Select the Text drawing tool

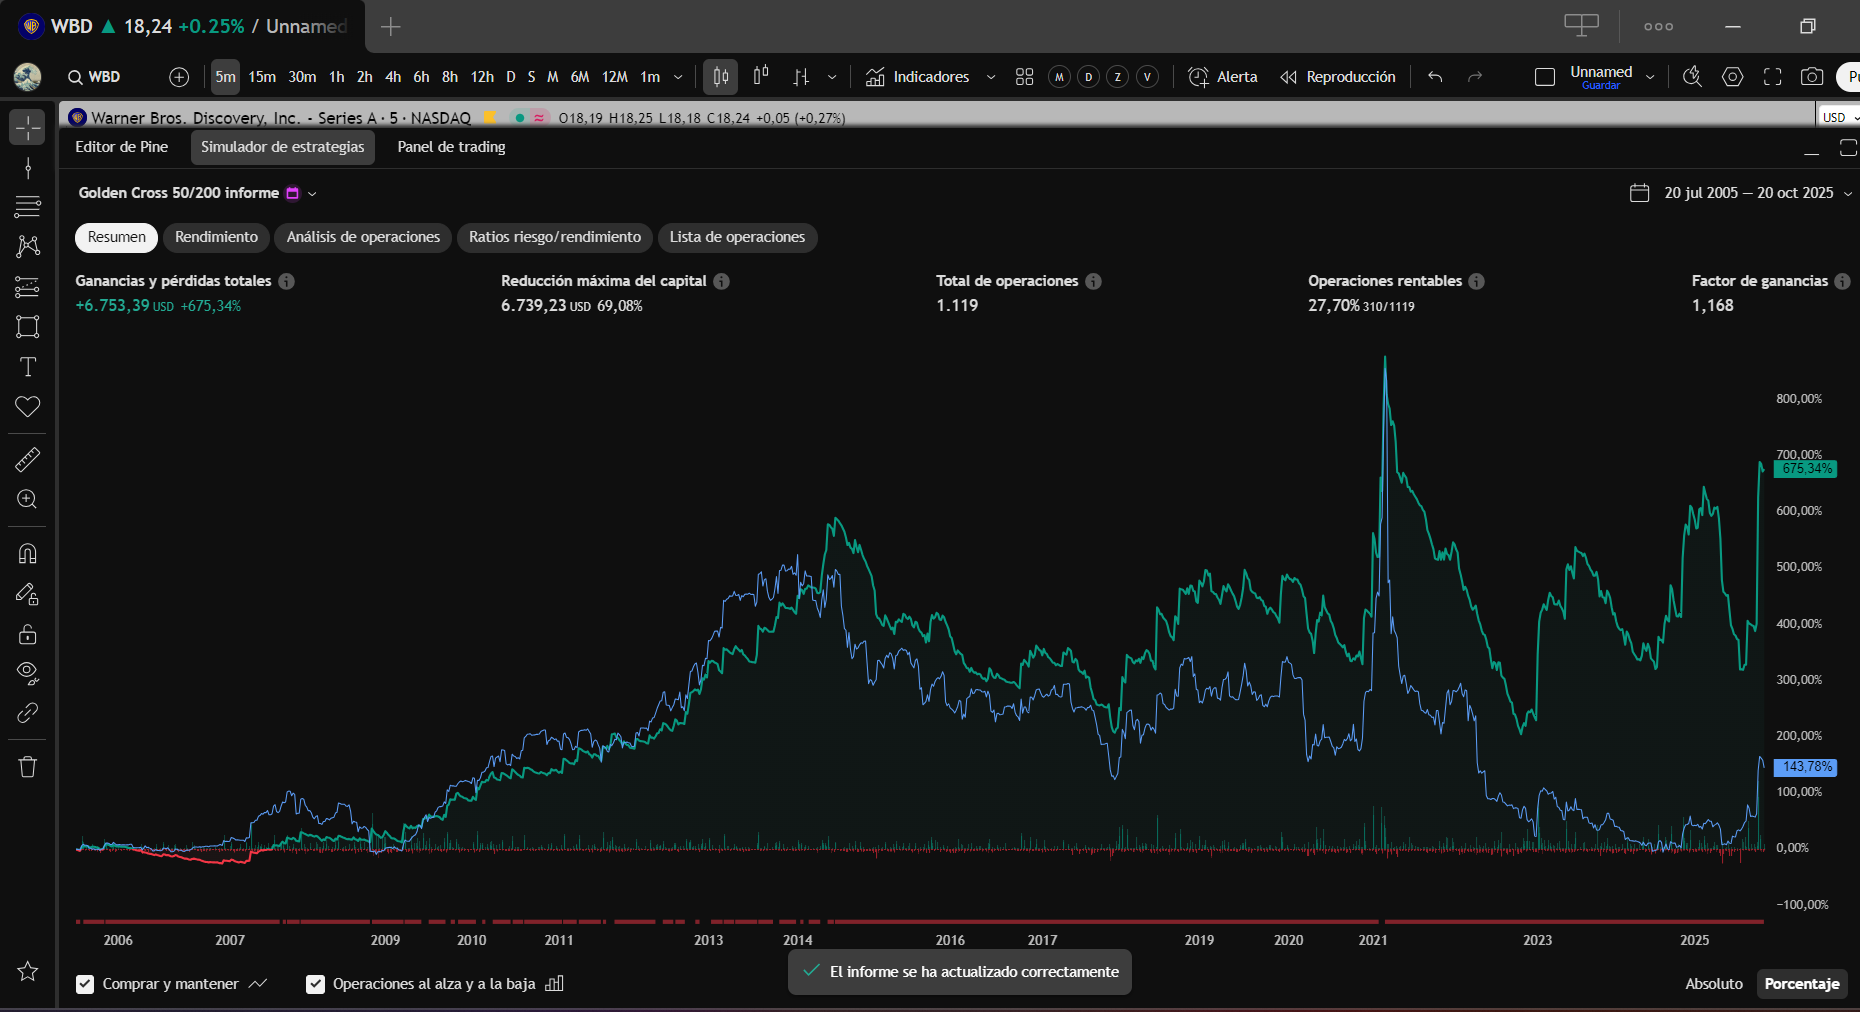(28, 367)
